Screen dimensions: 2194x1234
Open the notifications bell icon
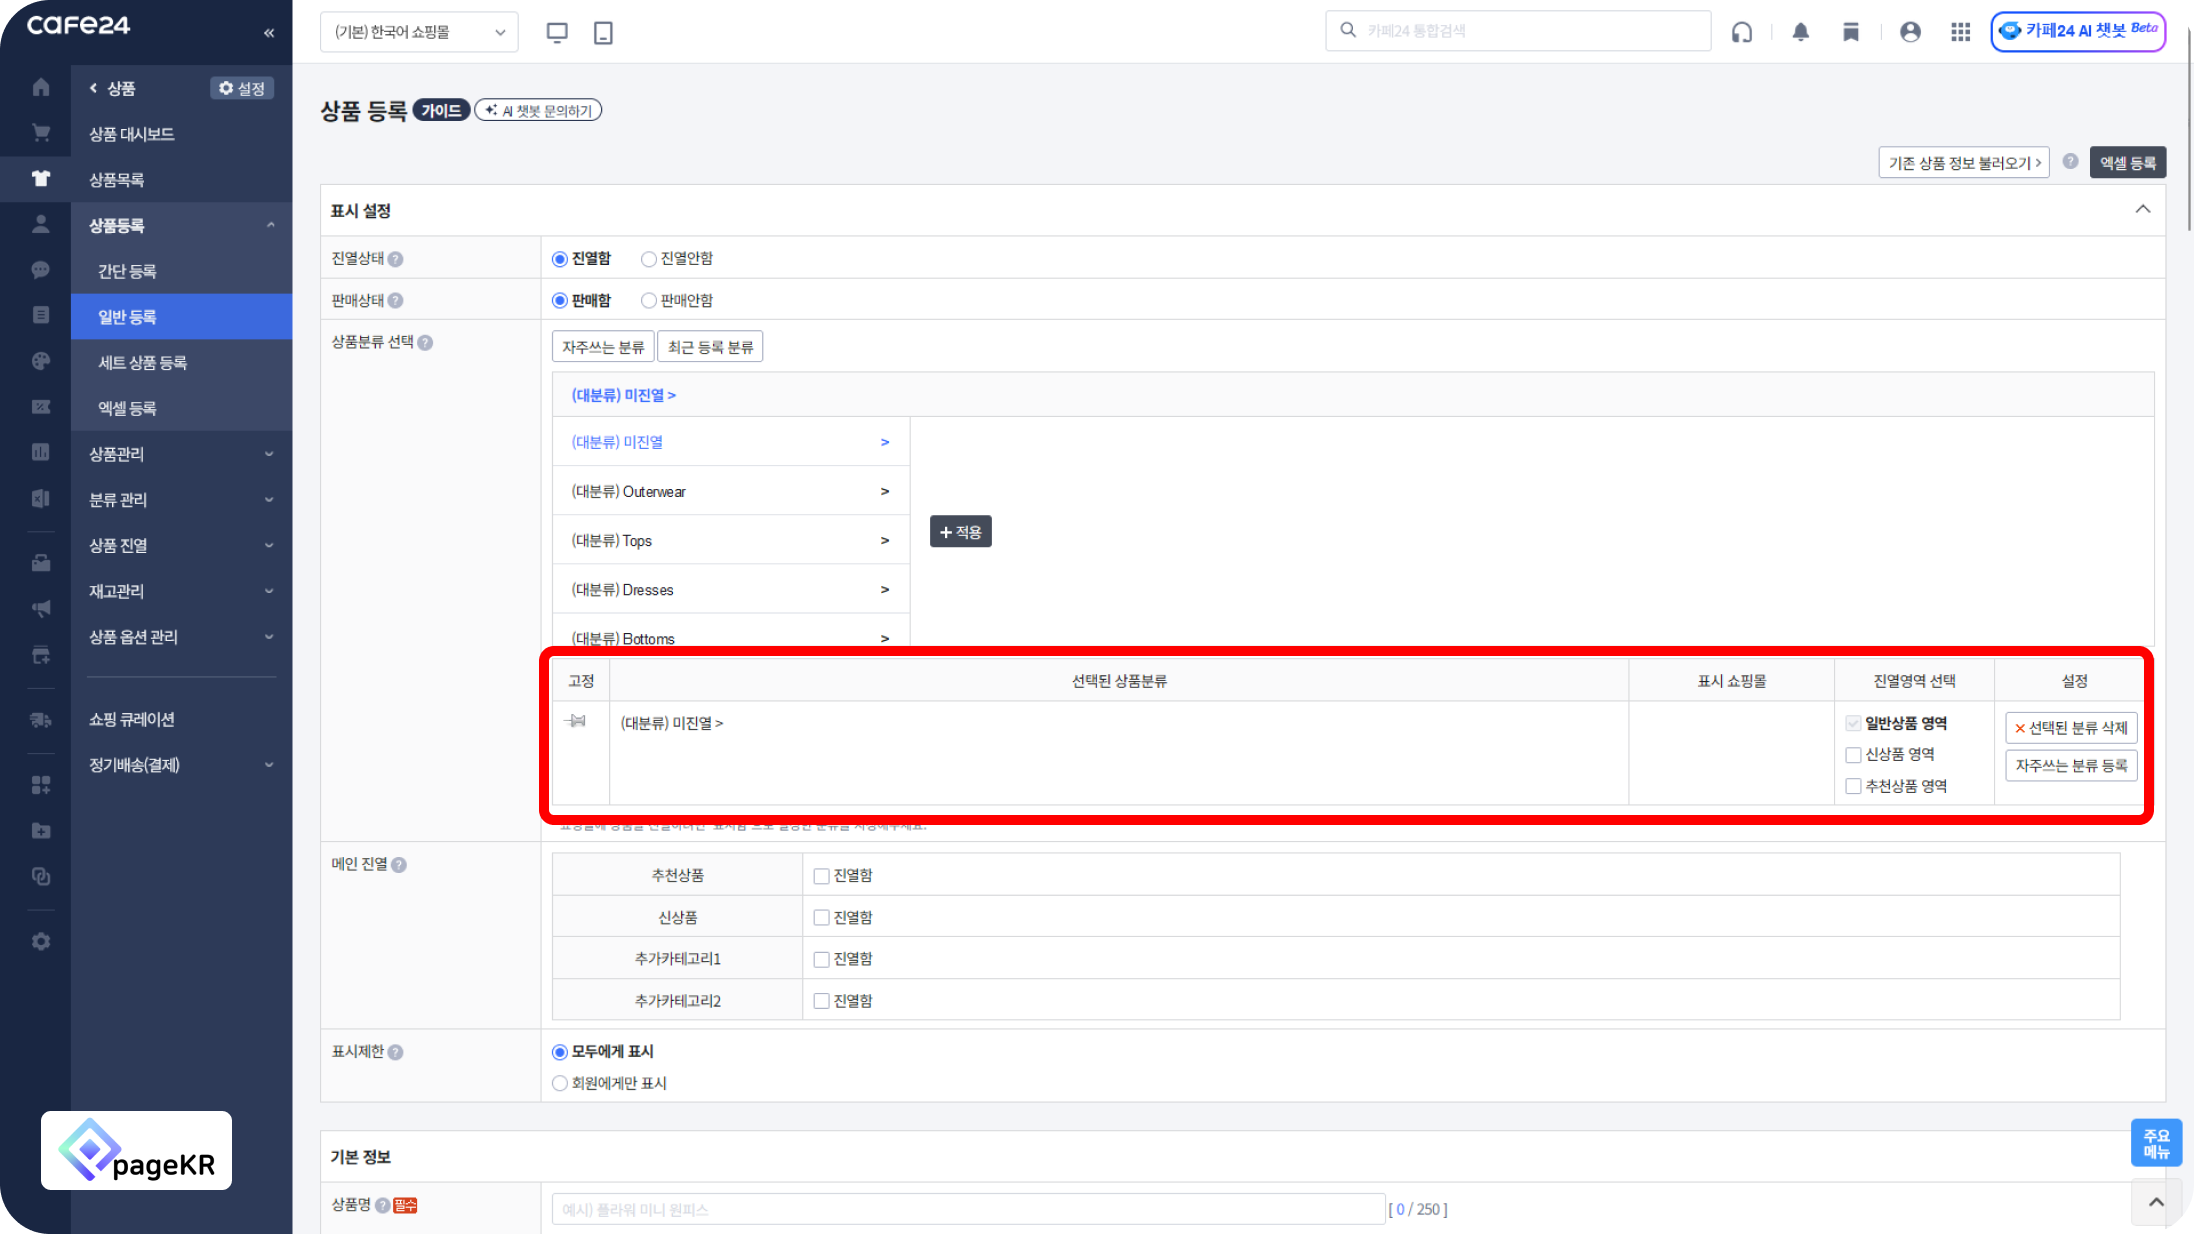[x=1800, y=32]
